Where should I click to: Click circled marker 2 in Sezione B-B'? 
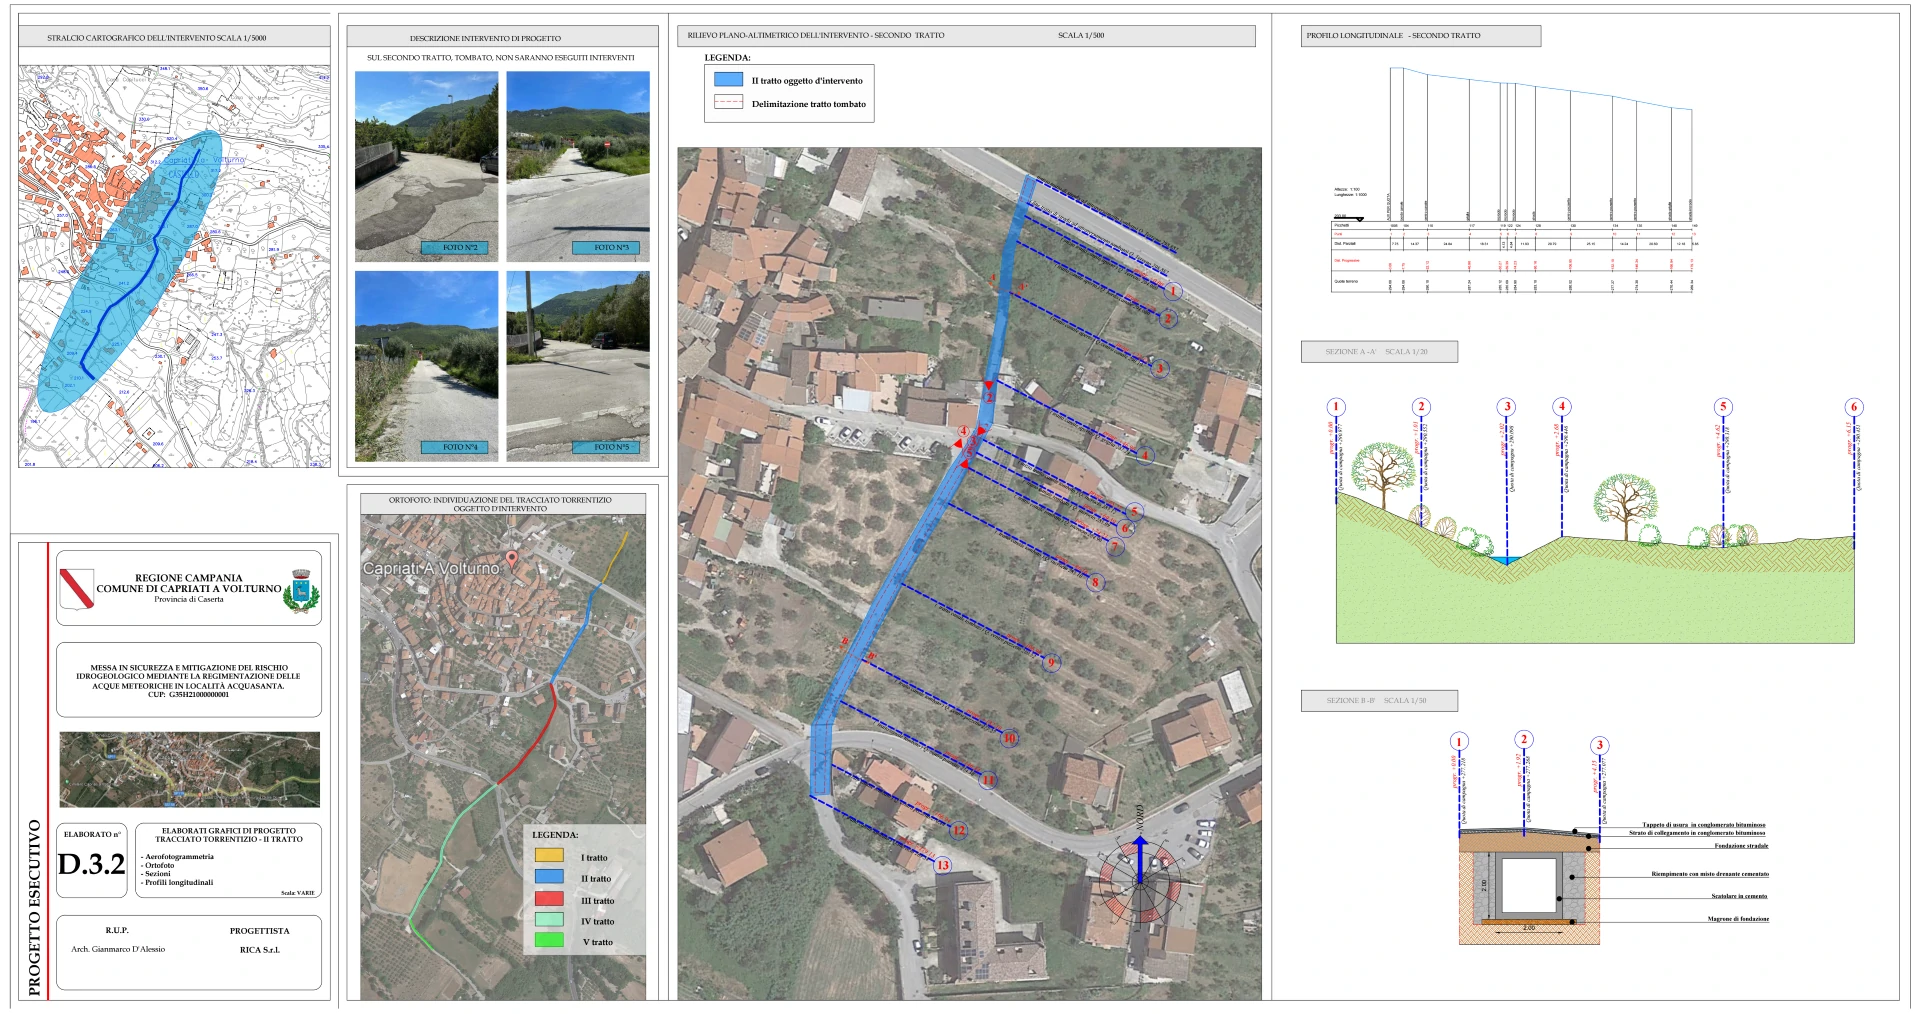1523,740
